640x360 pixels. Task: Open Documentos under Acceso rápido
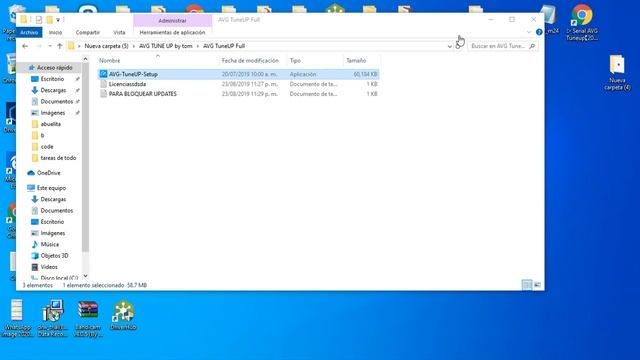pos(57,101)
